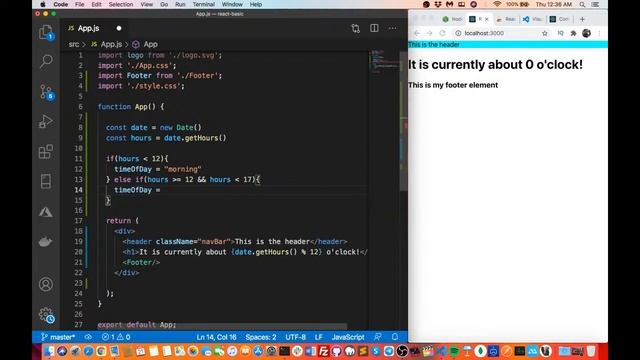Change indentation via Spaces: 2

261,337
